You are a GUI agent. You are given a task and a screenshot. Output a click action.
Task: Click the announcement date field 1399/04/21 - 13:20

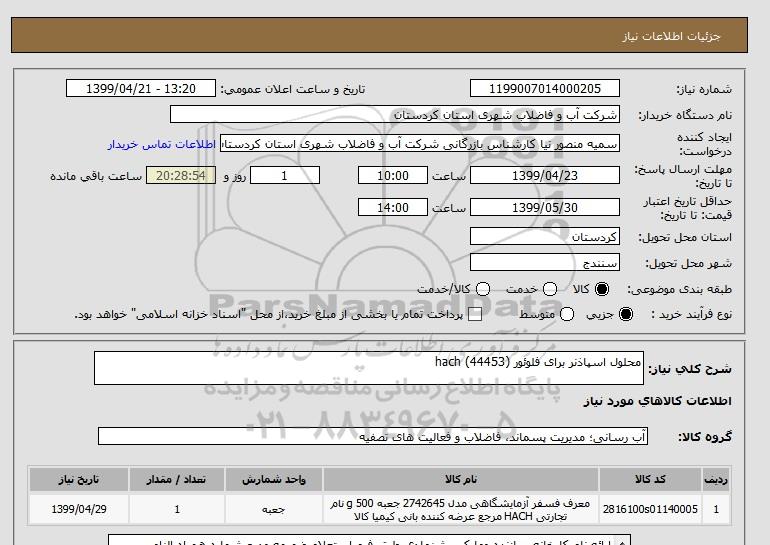point(141,89)
